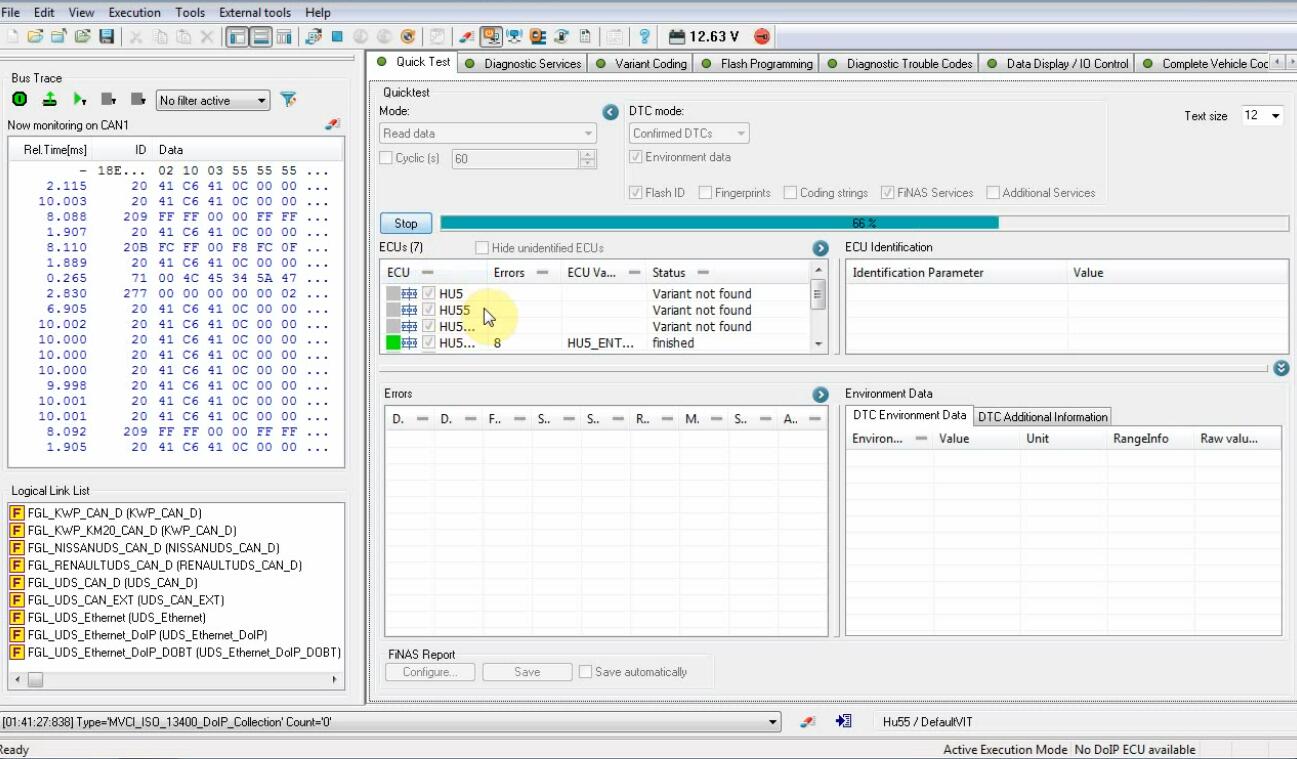Click the red ignition key icon beside voltage

[x=762, y=37]
